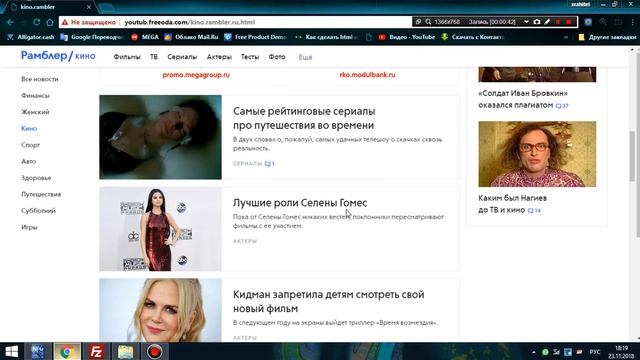
Task: Open the Alligator.cash bookmark
Action: 31,37
